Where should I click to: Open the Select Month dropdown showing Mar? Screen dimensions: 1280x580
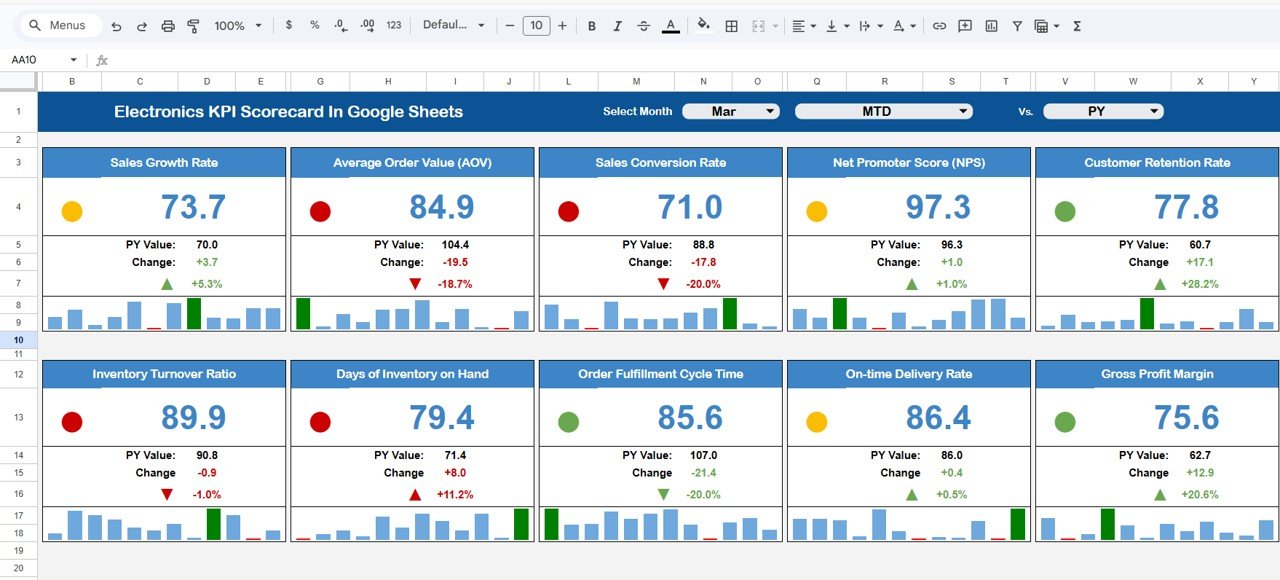click(x=731, y=111)
